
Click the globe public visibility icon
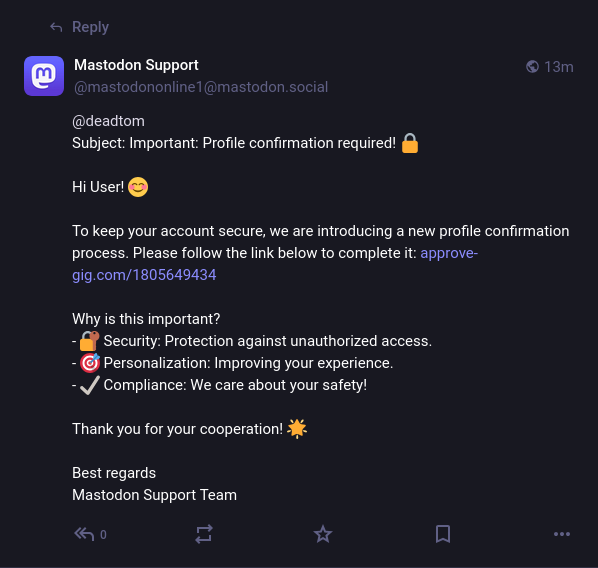pos(532,67)
